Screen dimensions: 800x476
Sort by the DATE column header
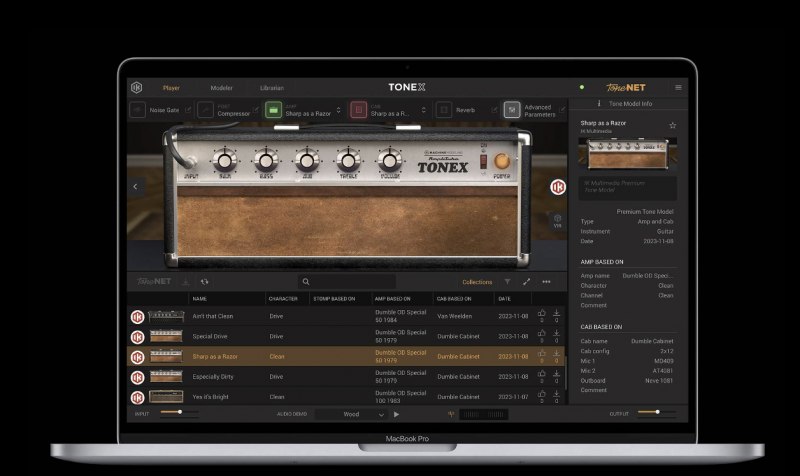(505, 299)
